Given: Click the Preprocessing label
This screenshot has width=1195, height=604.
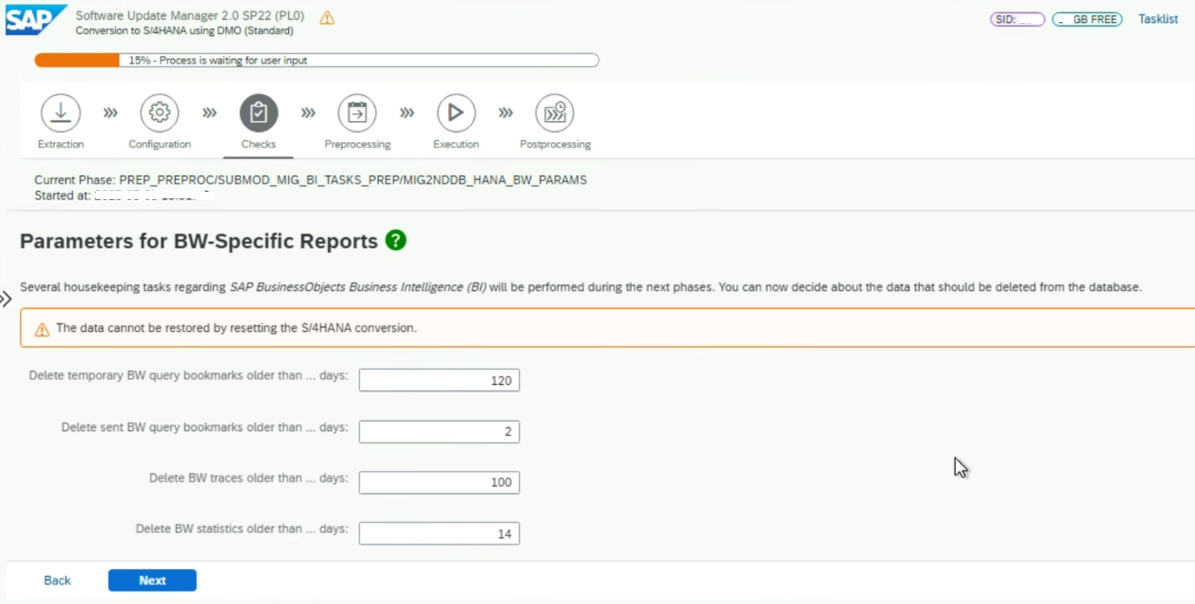Looking at the screenshot, I should [x=357, y=144].
